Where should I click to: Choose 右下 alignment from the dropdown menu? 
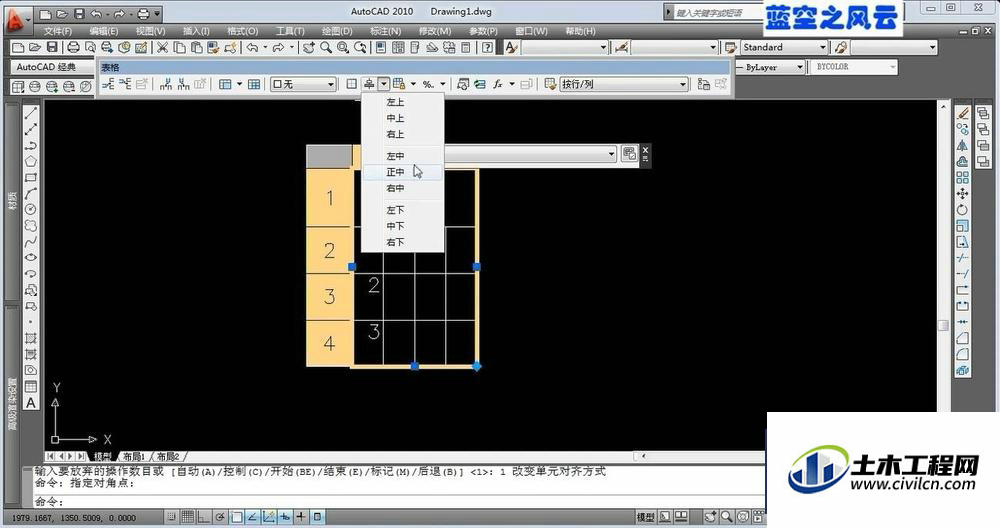[402, 242]
